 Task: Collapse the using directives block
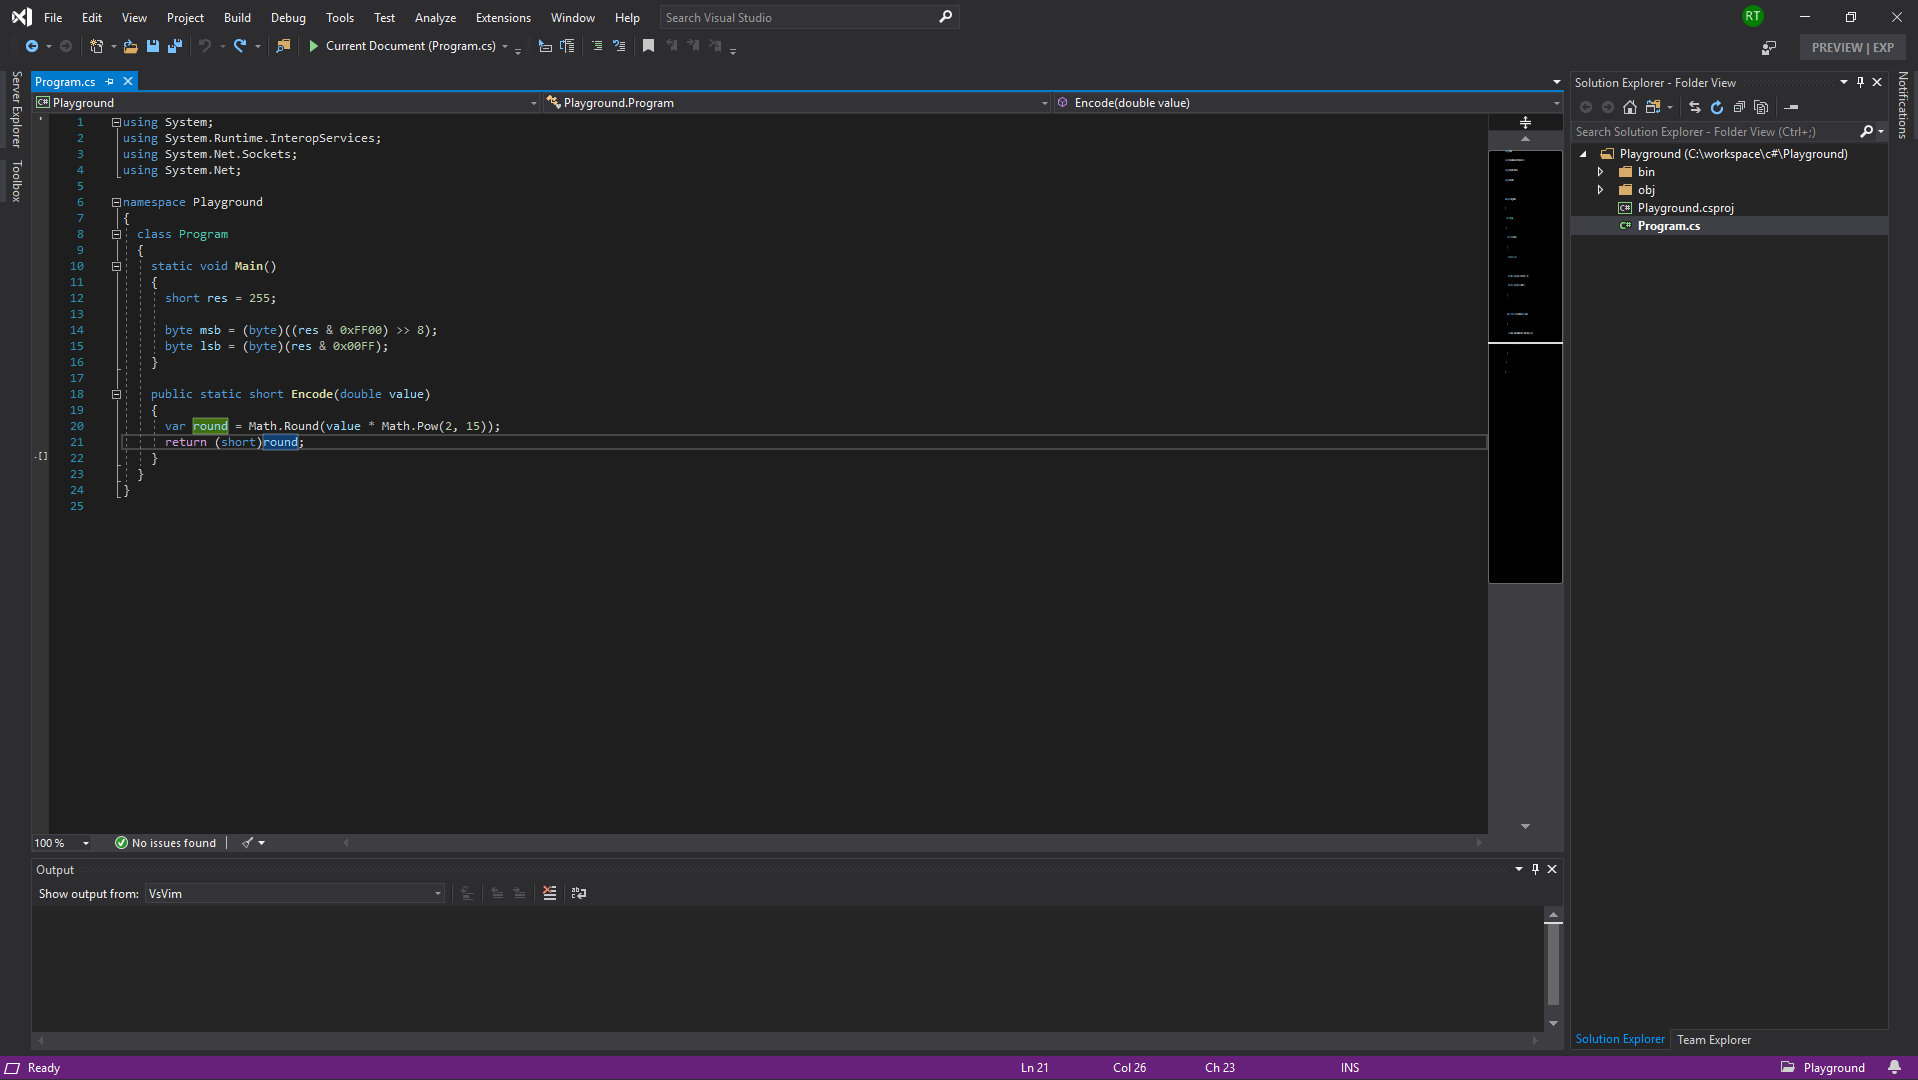116,122
